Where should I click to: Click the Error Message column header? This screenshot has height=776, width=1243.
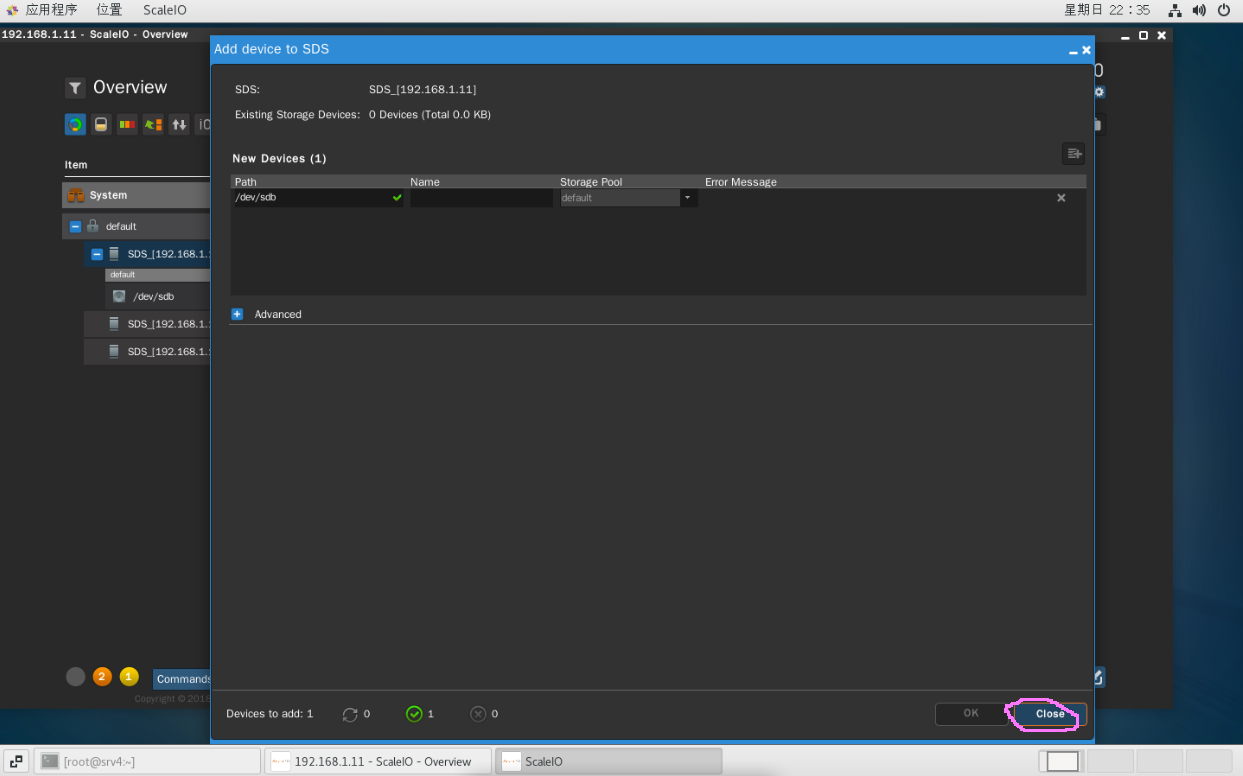[x=741, y=182]
